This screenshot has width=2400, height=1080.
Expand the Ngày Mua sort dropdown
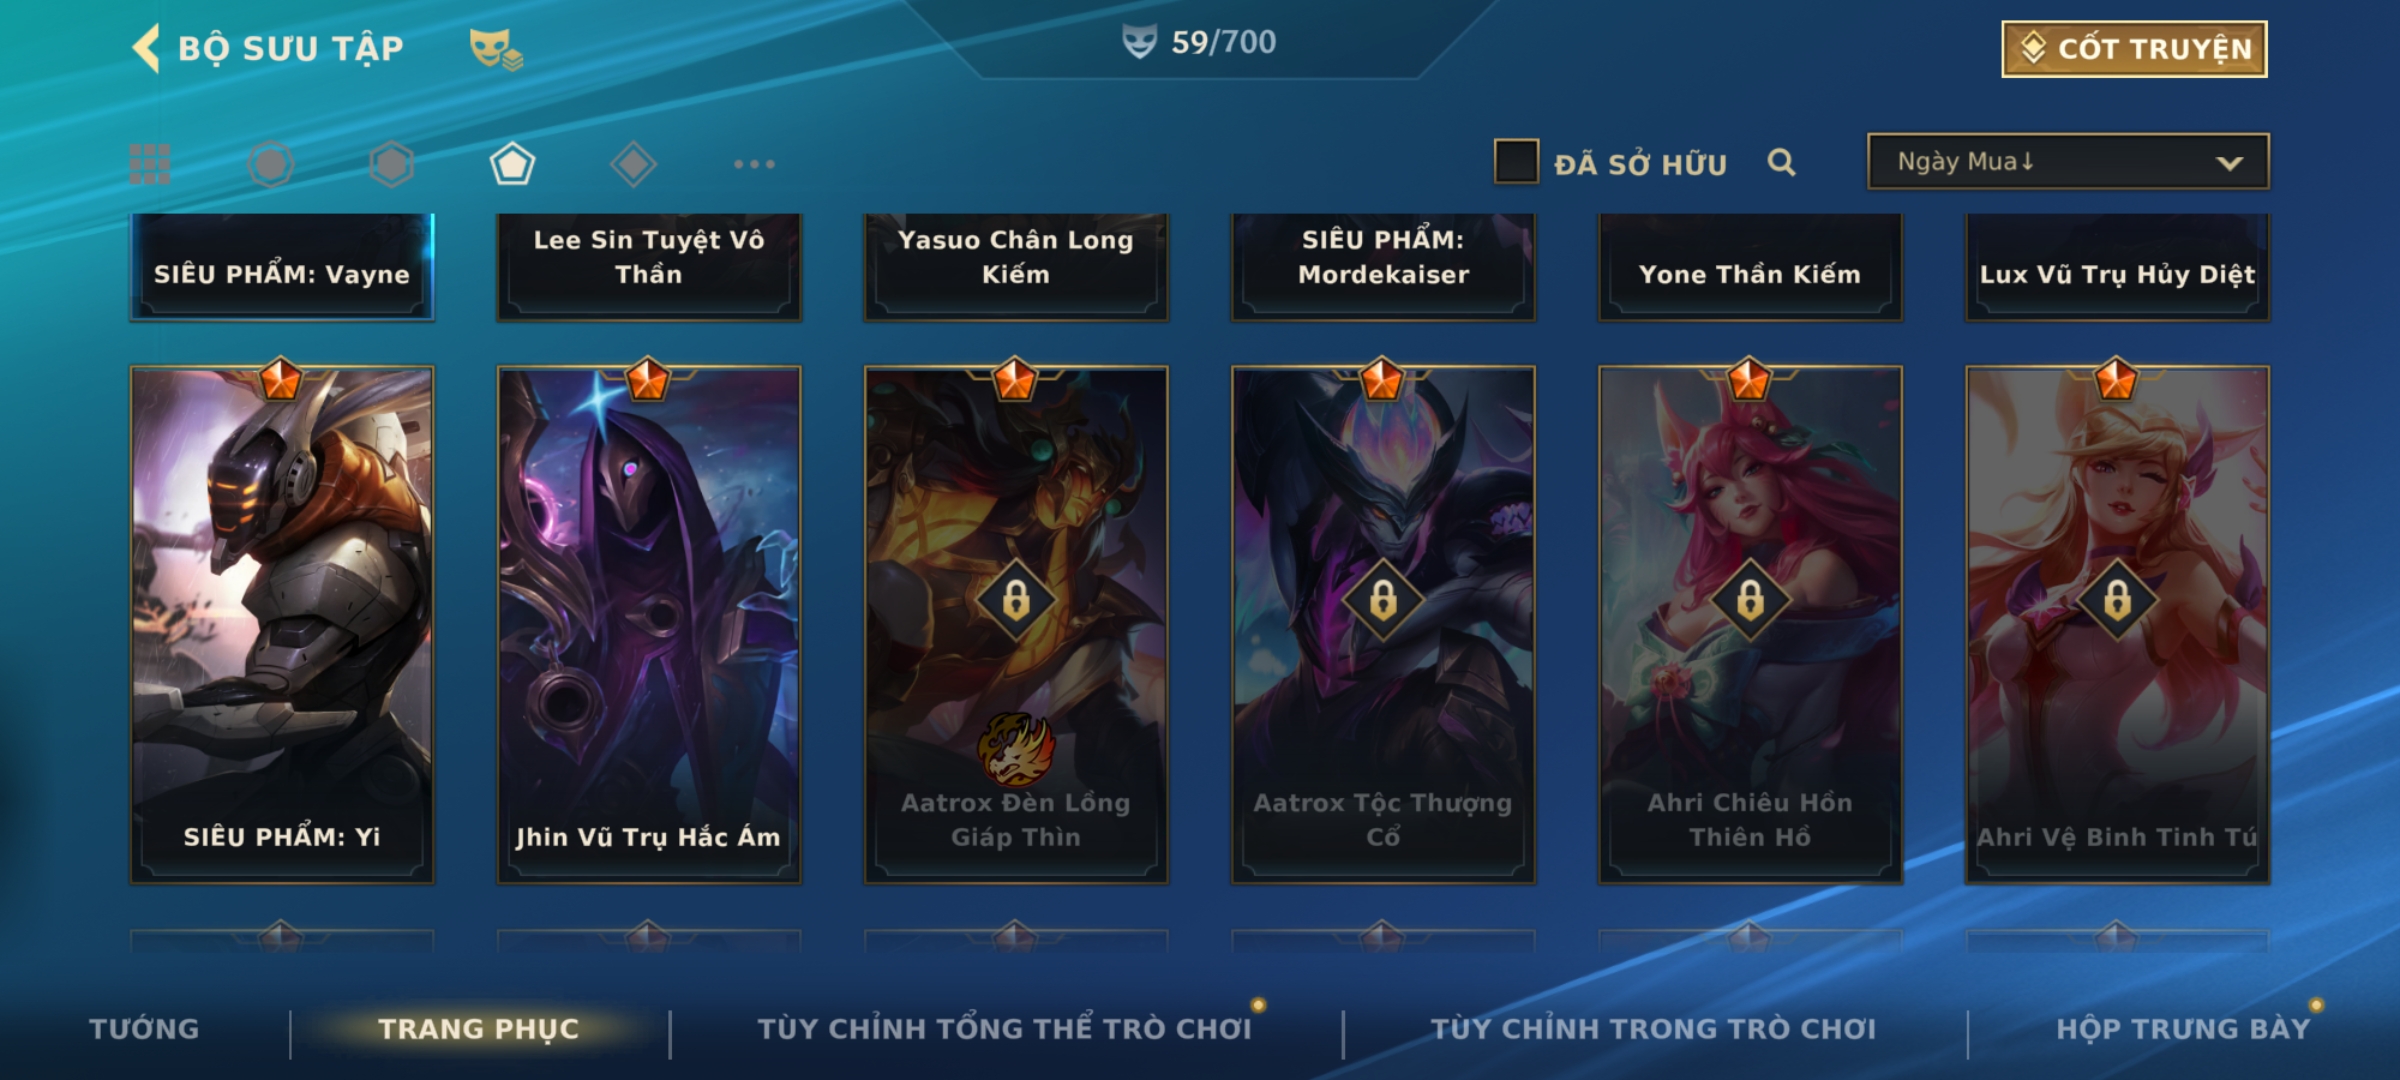click(x=2068, y=161)
